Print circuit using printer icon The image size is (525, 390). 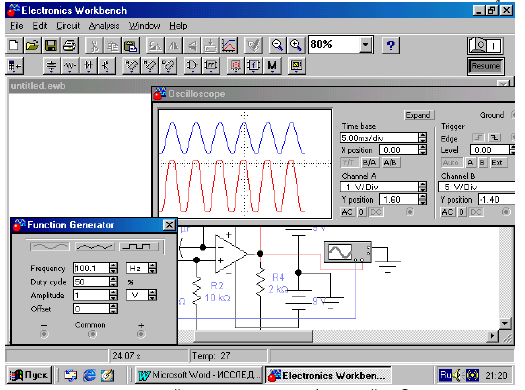click(x=70, y=45)
